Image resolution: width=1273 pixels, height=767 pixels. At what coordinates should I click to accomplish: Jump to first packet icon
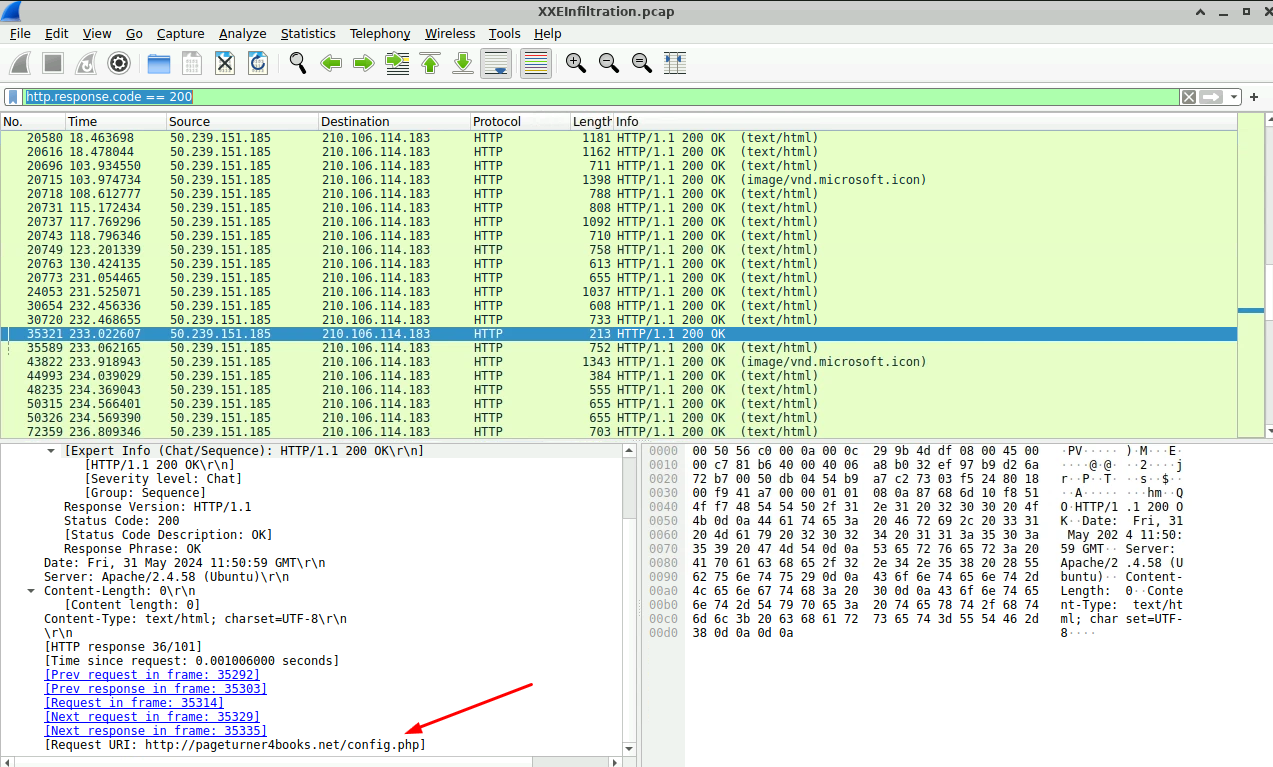click(430, 63)
